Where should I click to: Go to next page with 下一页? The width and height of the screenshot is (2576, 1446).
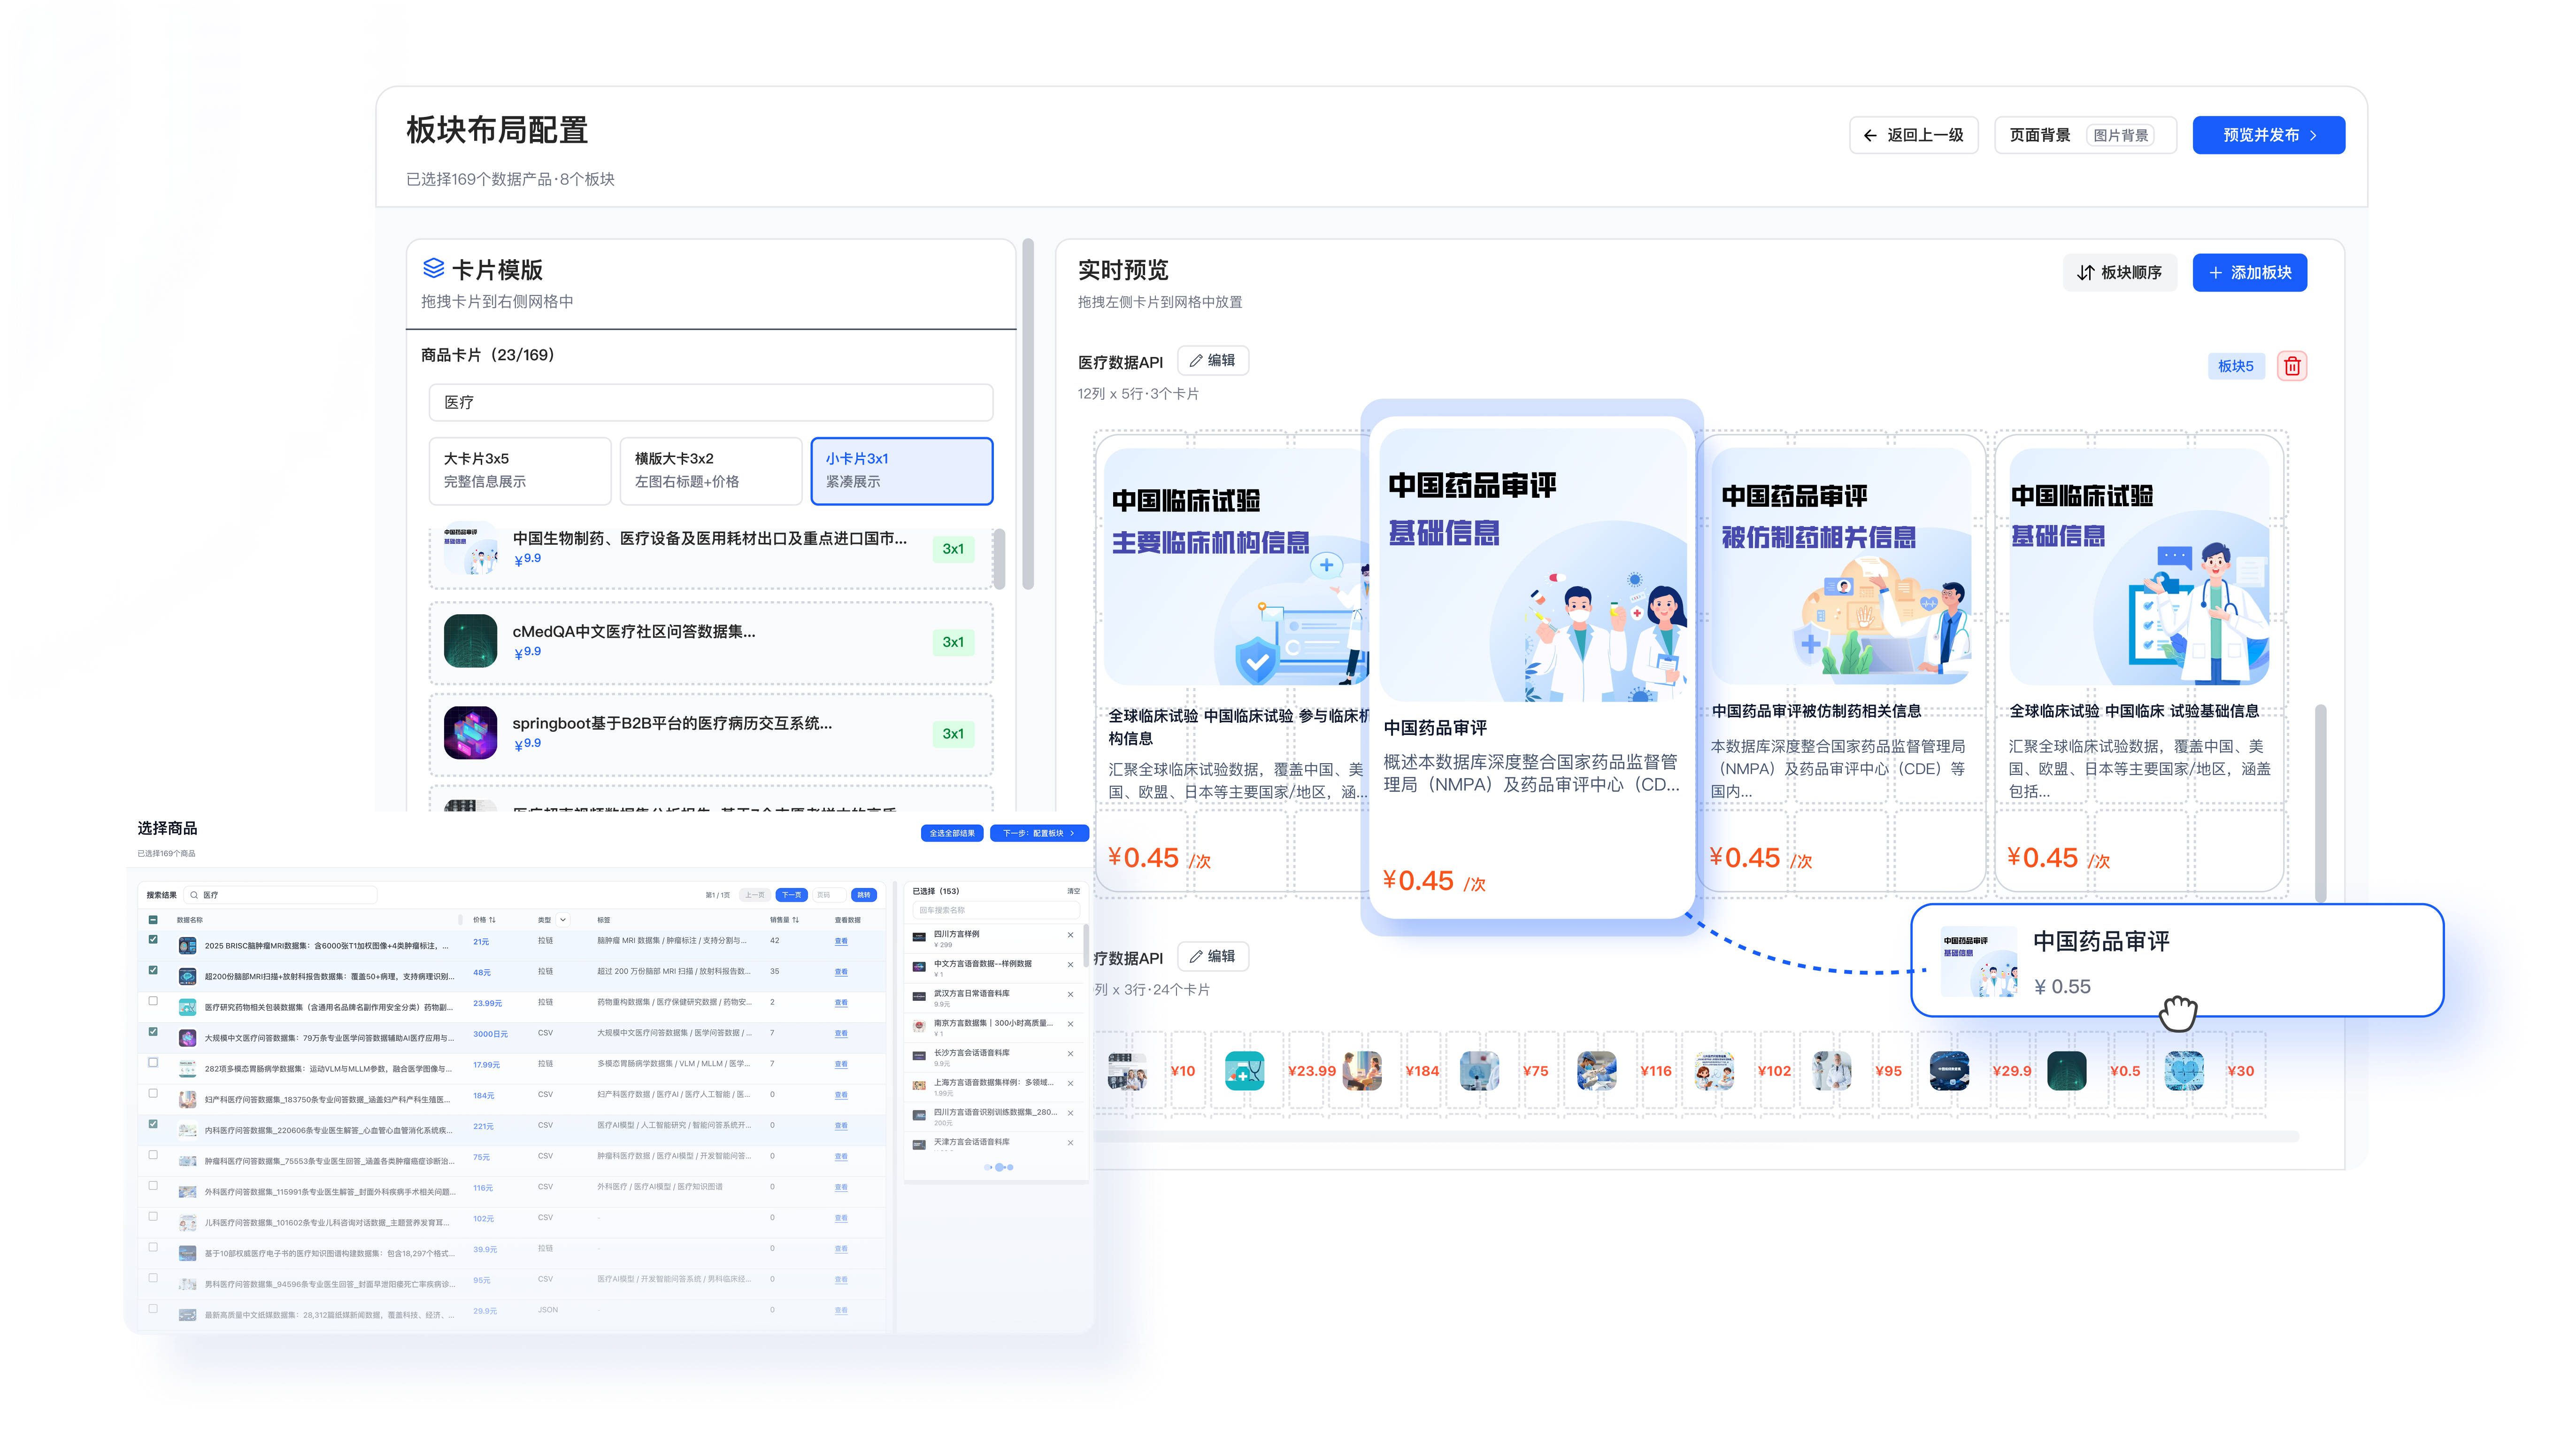[x=791, y=895]
